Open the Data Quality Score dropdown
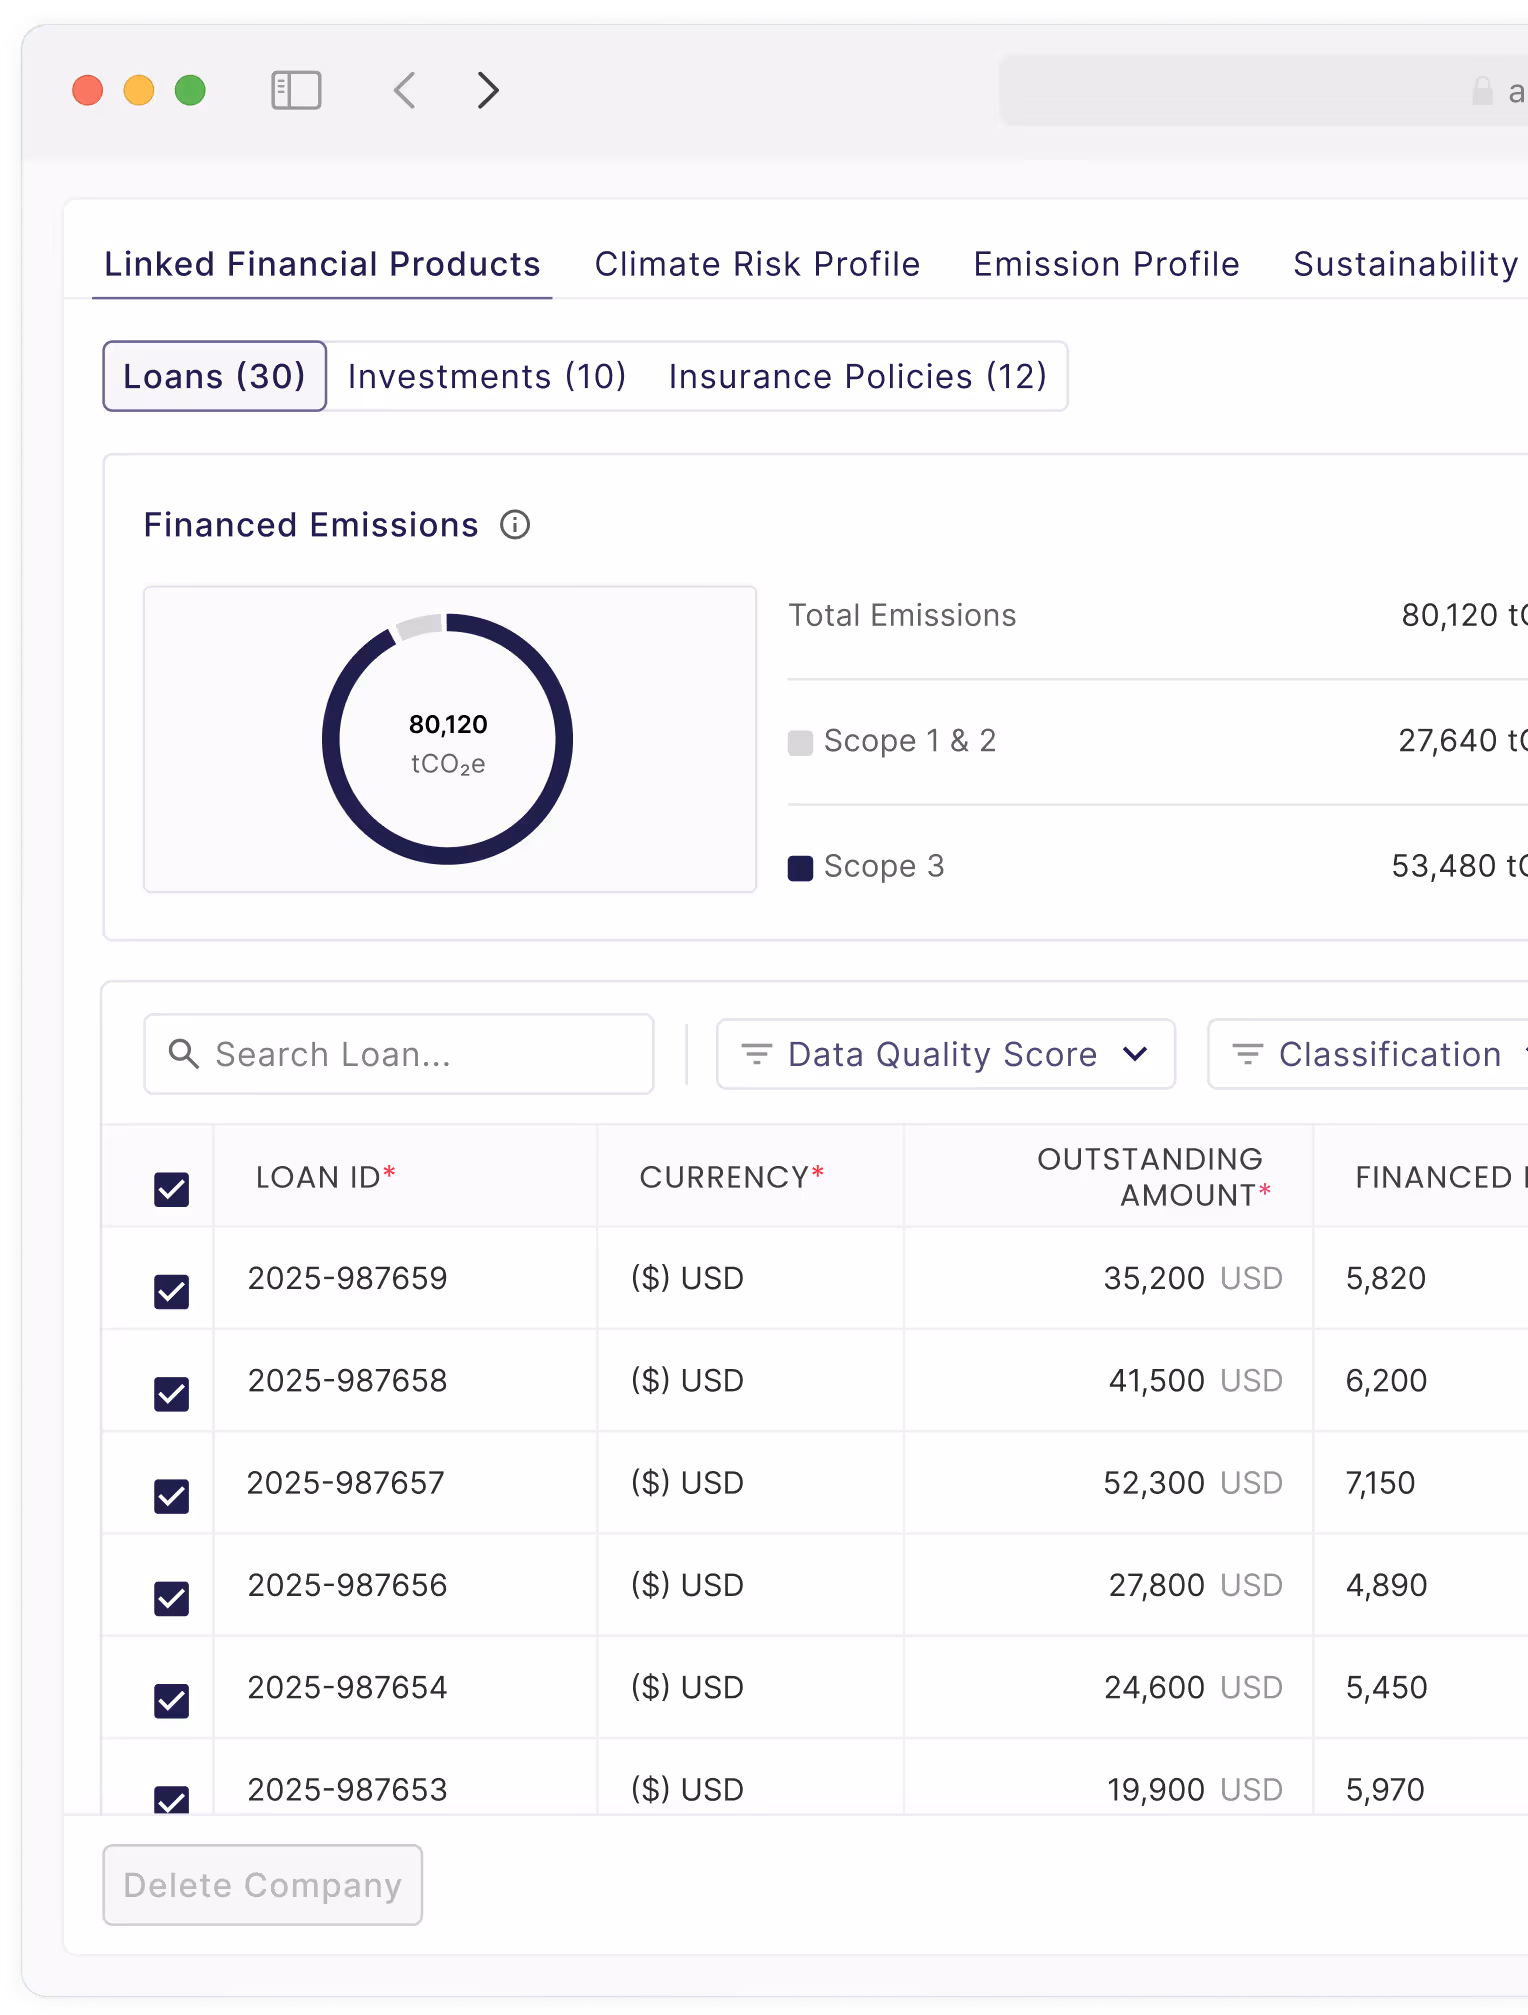Image resolution: width=1528 pixels, height=2015 pixels. [945, 1054]
